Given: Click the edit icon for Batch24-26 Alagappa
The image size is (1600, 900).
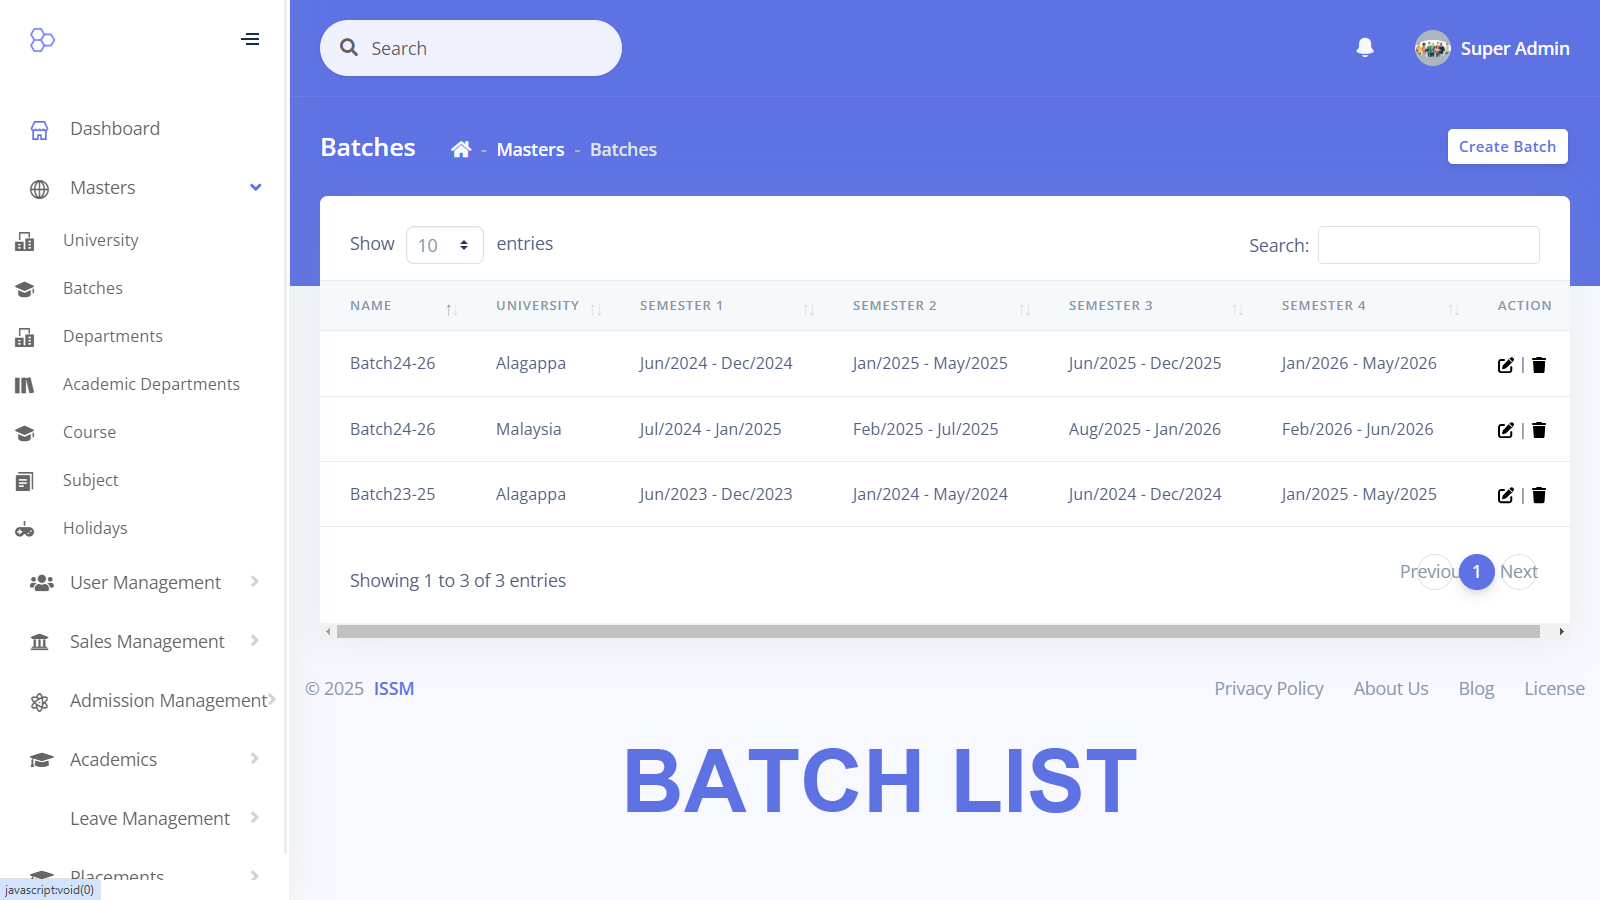Looking at the screenshot, I should click(1505, 365).
